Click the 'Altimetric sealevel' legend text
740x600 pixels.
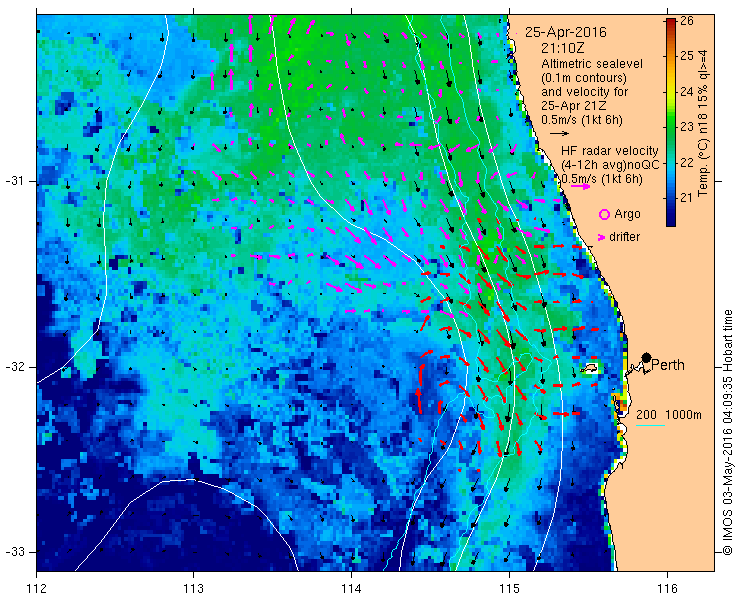coord(592,64)
